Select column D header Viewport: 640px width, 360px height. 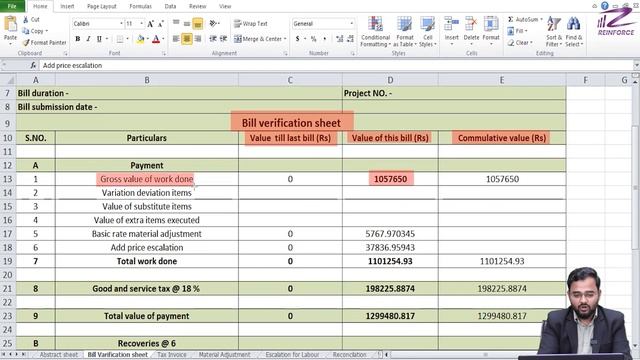(390, 80)
